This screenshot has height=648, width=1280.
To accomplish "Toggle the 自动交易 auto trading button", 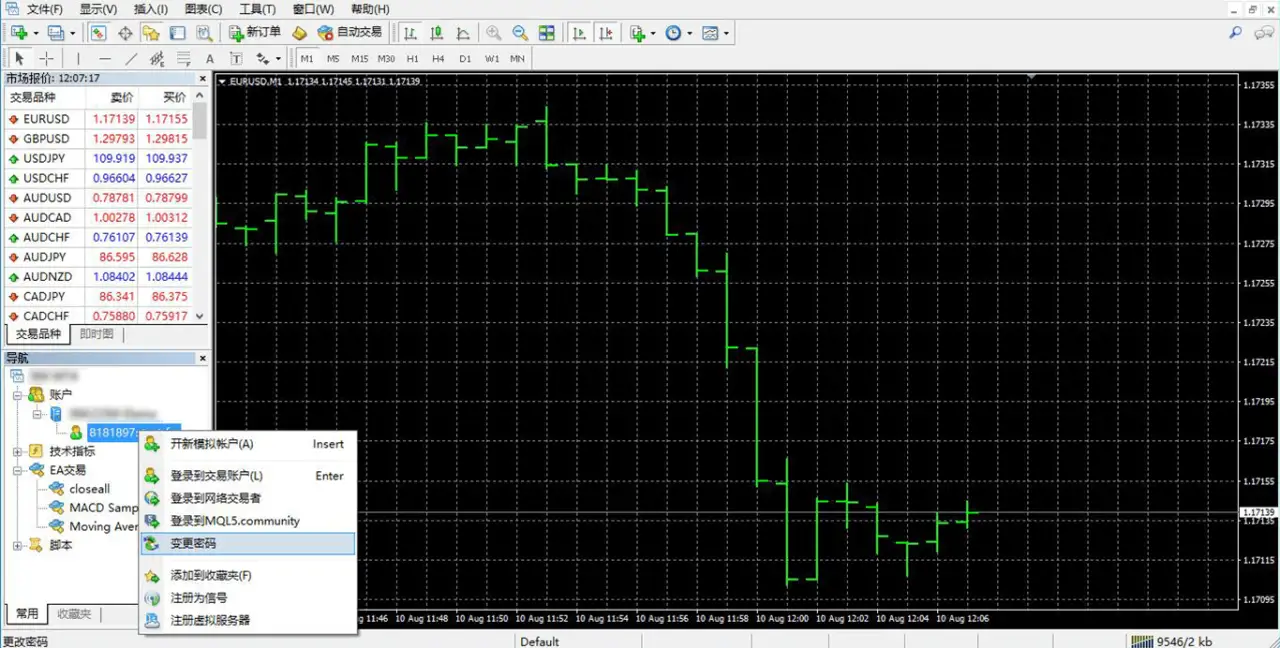I will 349,33.
